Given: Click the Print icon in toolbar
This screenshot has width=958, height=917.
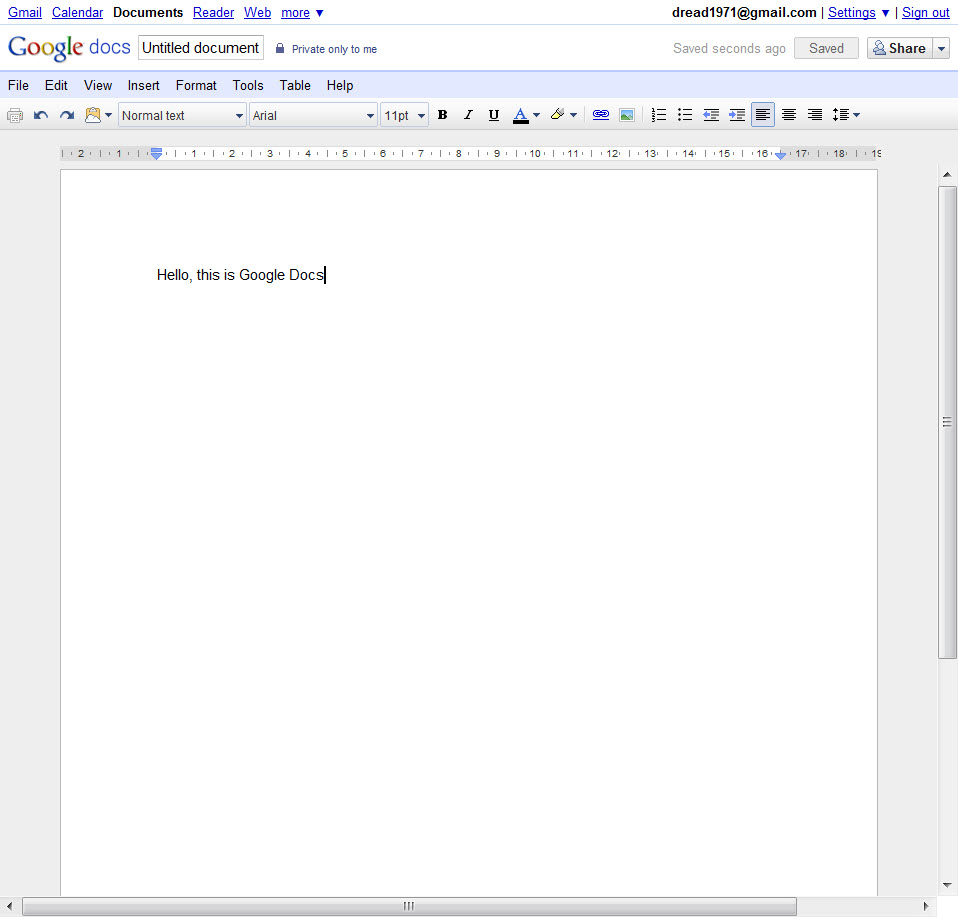Looking at the screenshot, I should [15, 115].
